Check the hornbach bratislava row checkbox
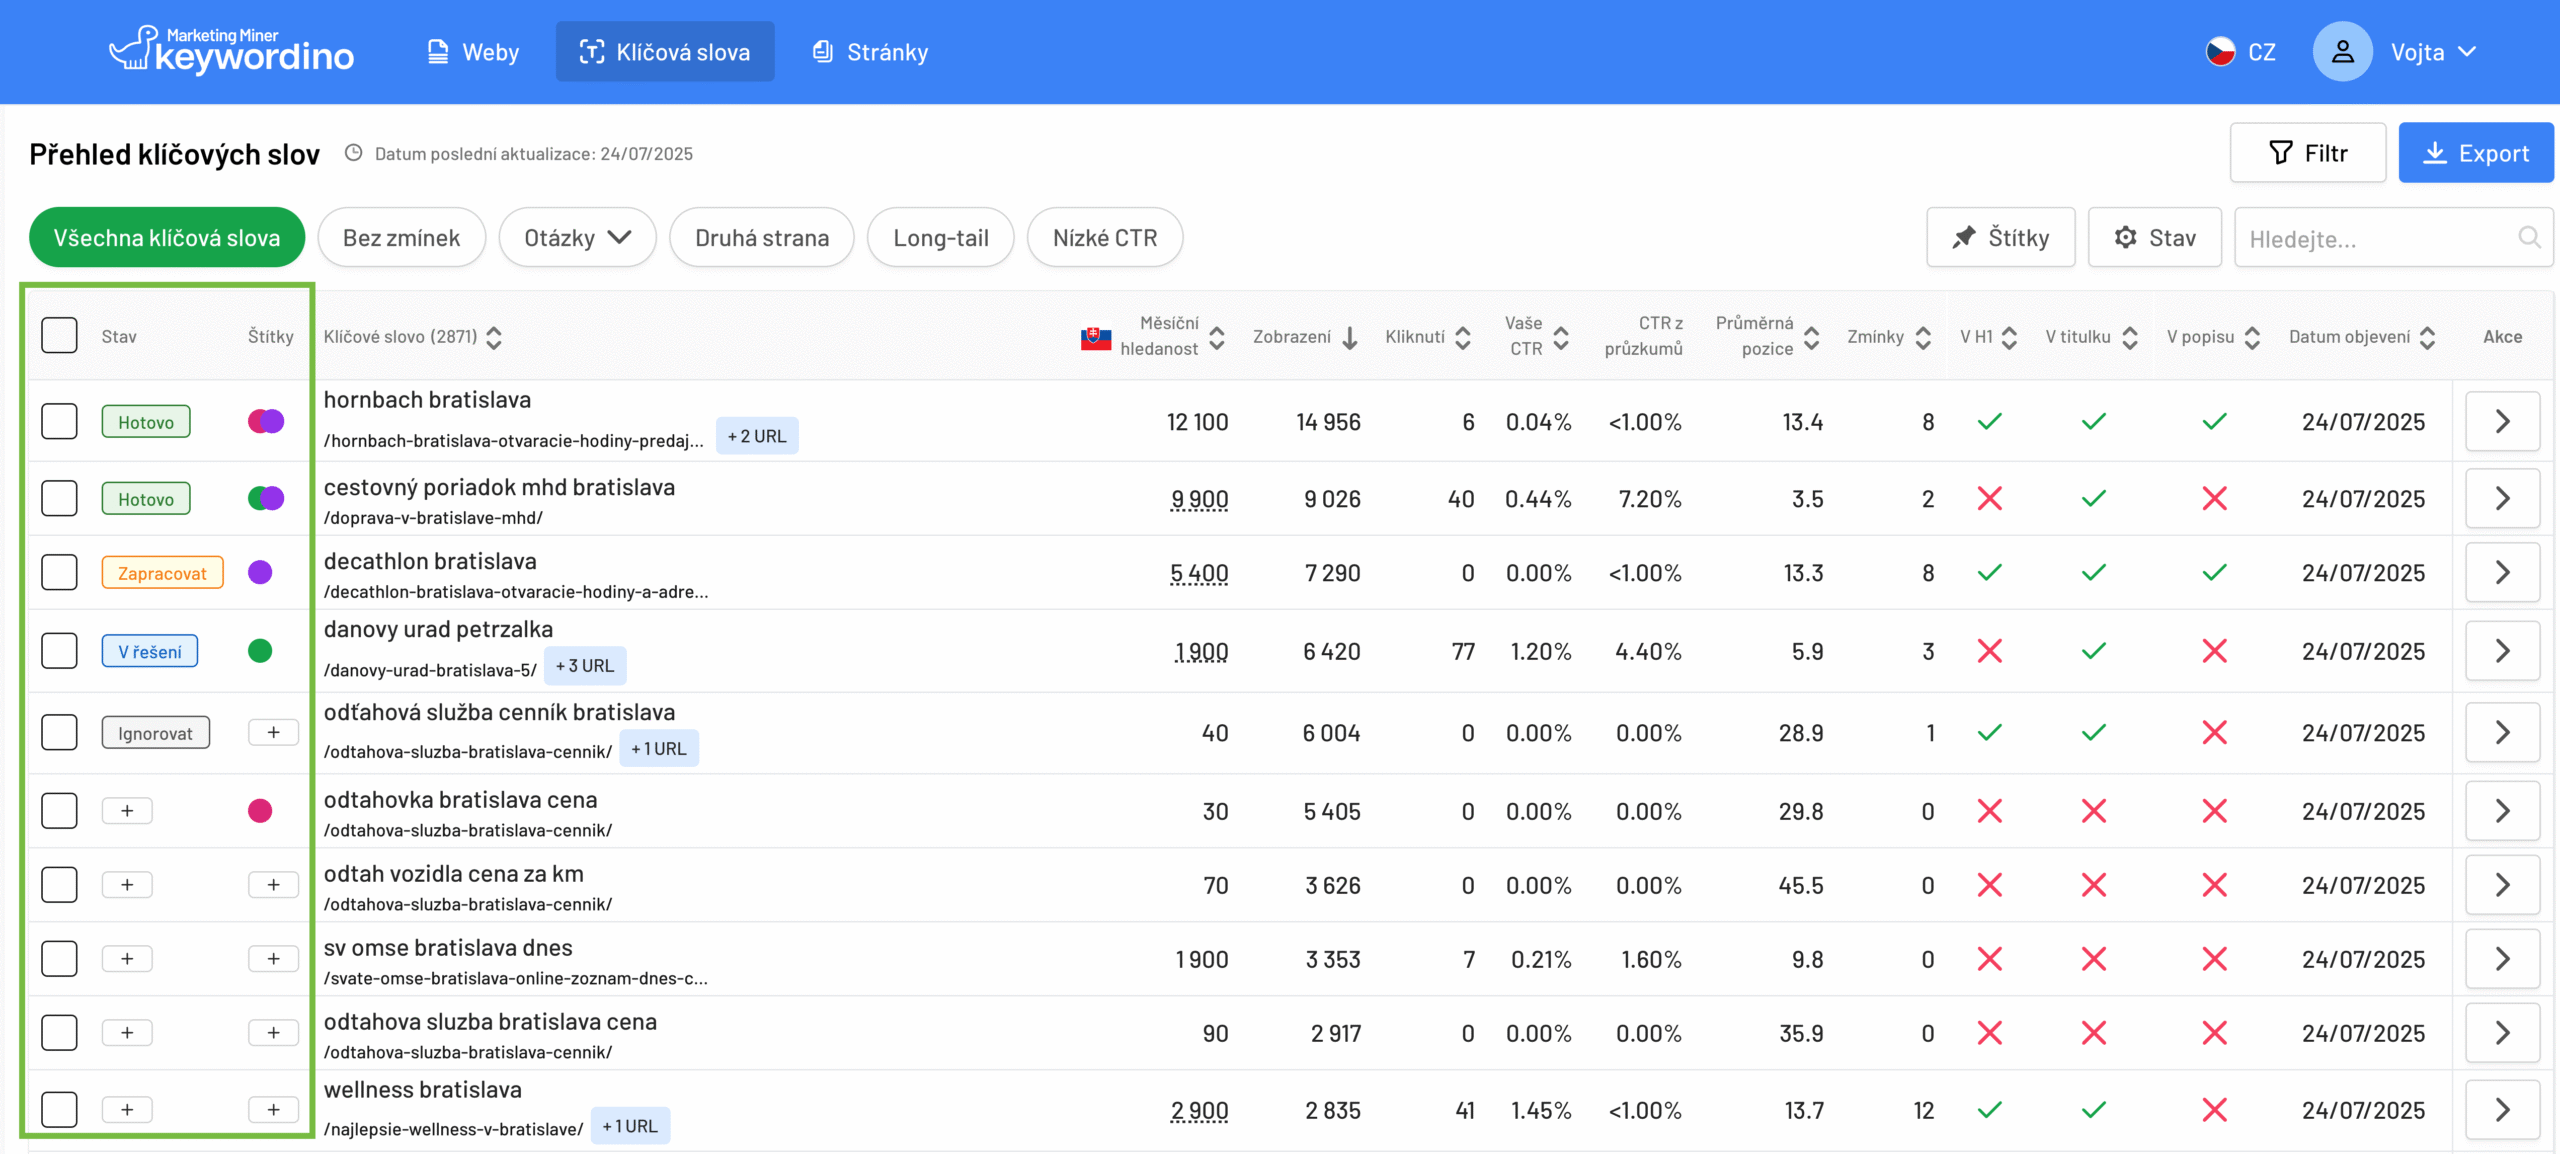Screen dimensions: 2560x1154 point(59,421)
